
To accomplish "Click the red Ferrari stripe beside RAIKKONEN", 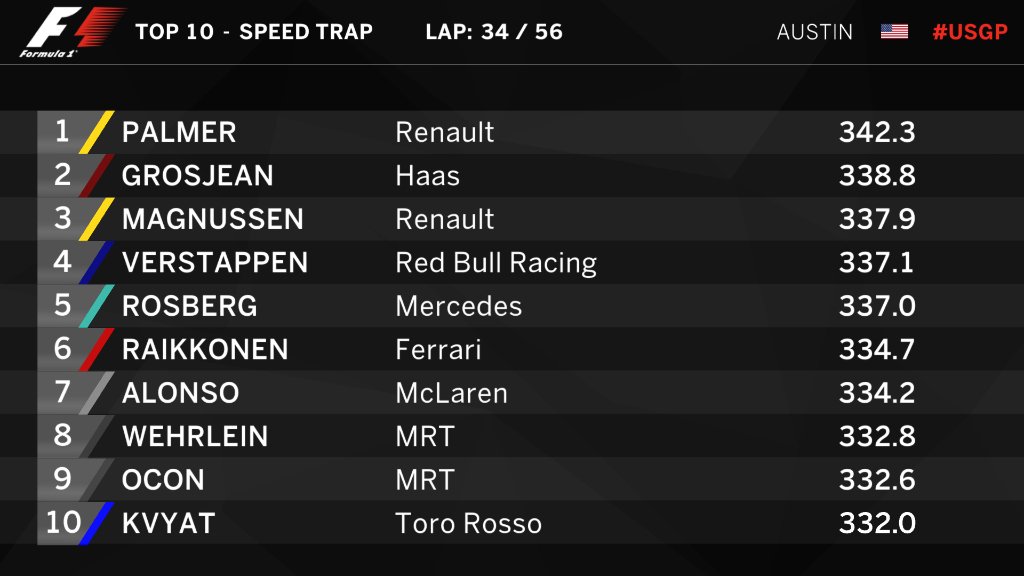I will 97,349.
